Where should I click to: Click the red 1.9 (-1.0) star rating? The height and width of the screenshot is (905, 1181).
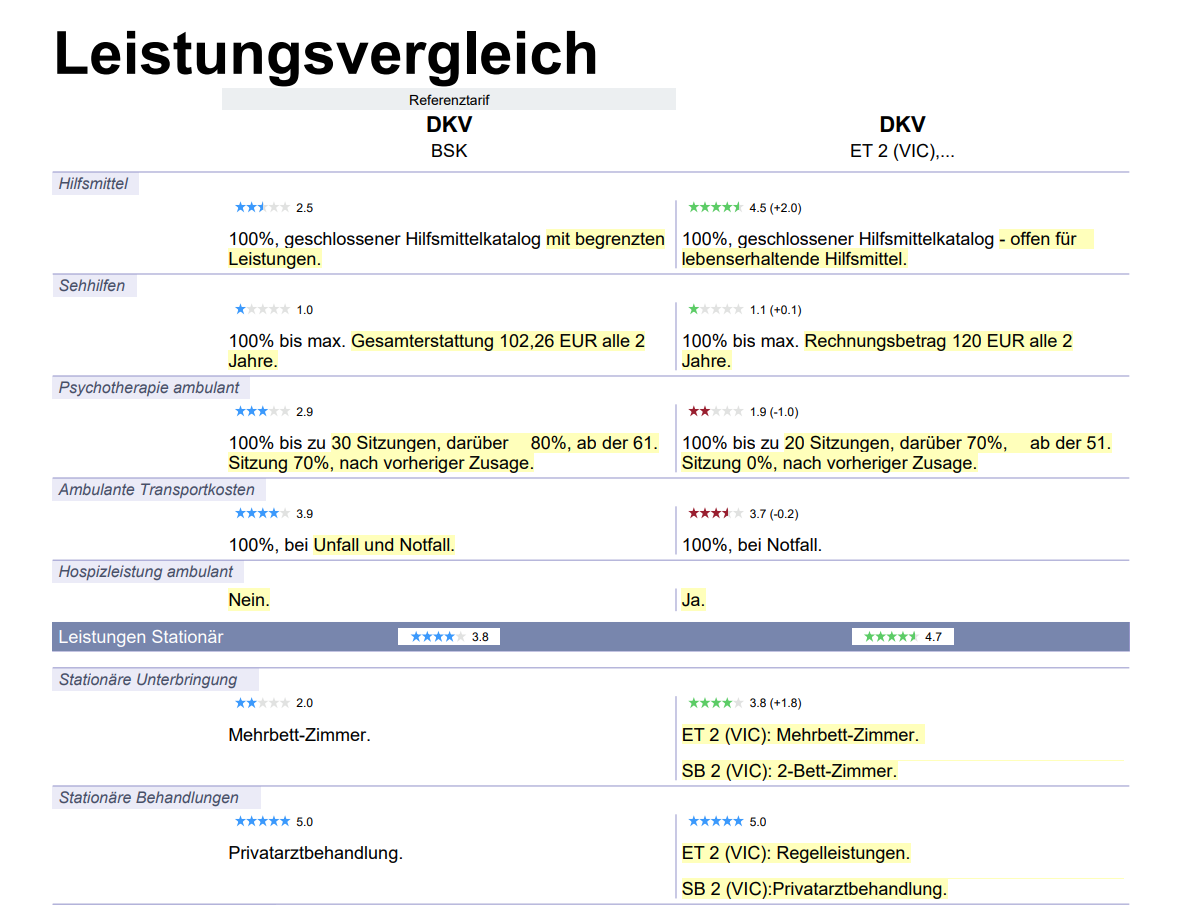tap(743, 411)
